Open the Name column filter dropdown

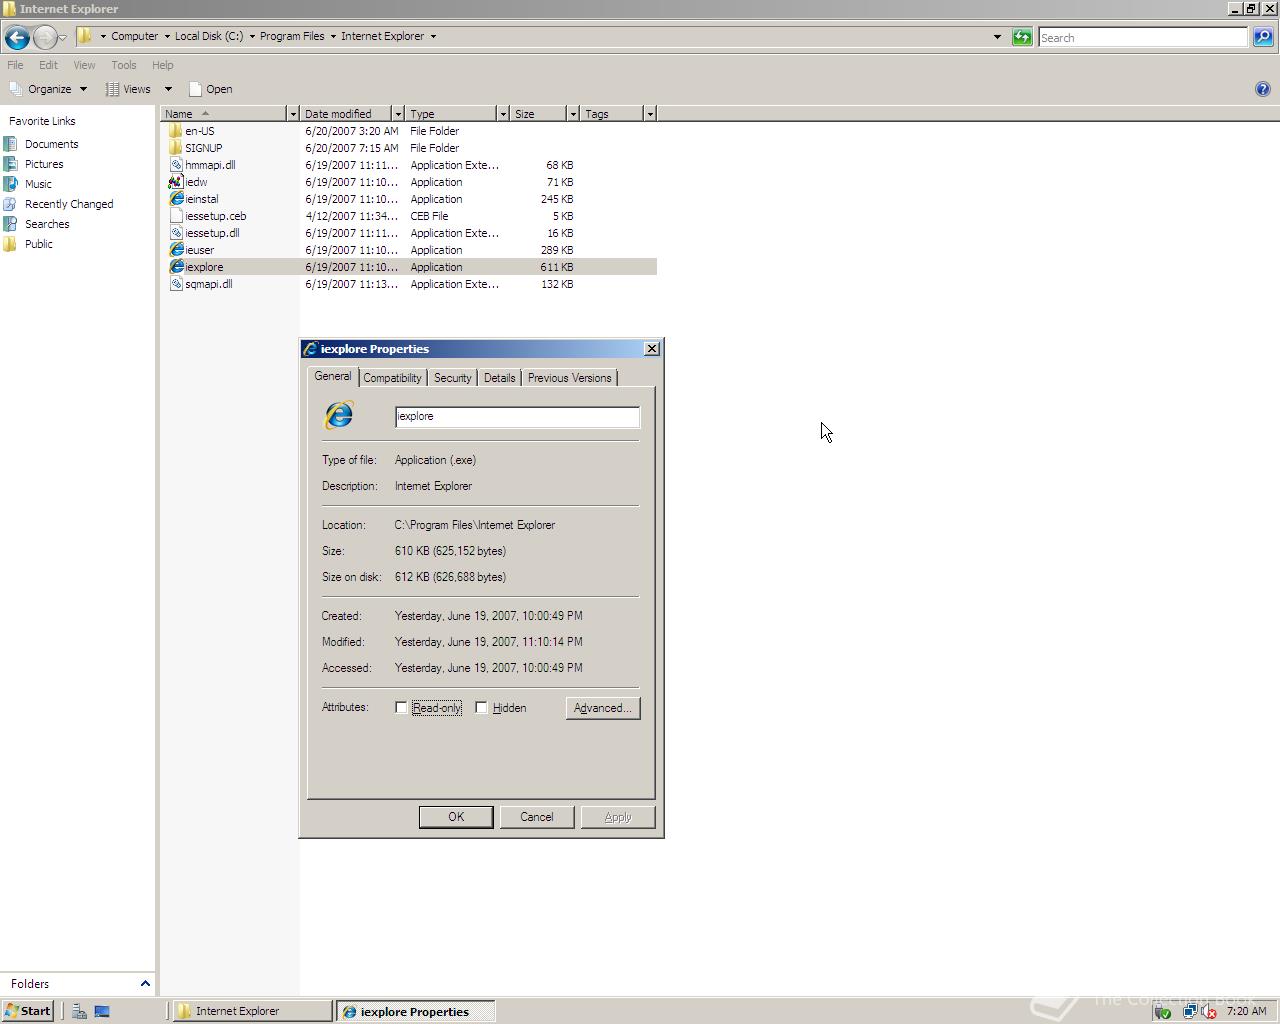point(292,114)
